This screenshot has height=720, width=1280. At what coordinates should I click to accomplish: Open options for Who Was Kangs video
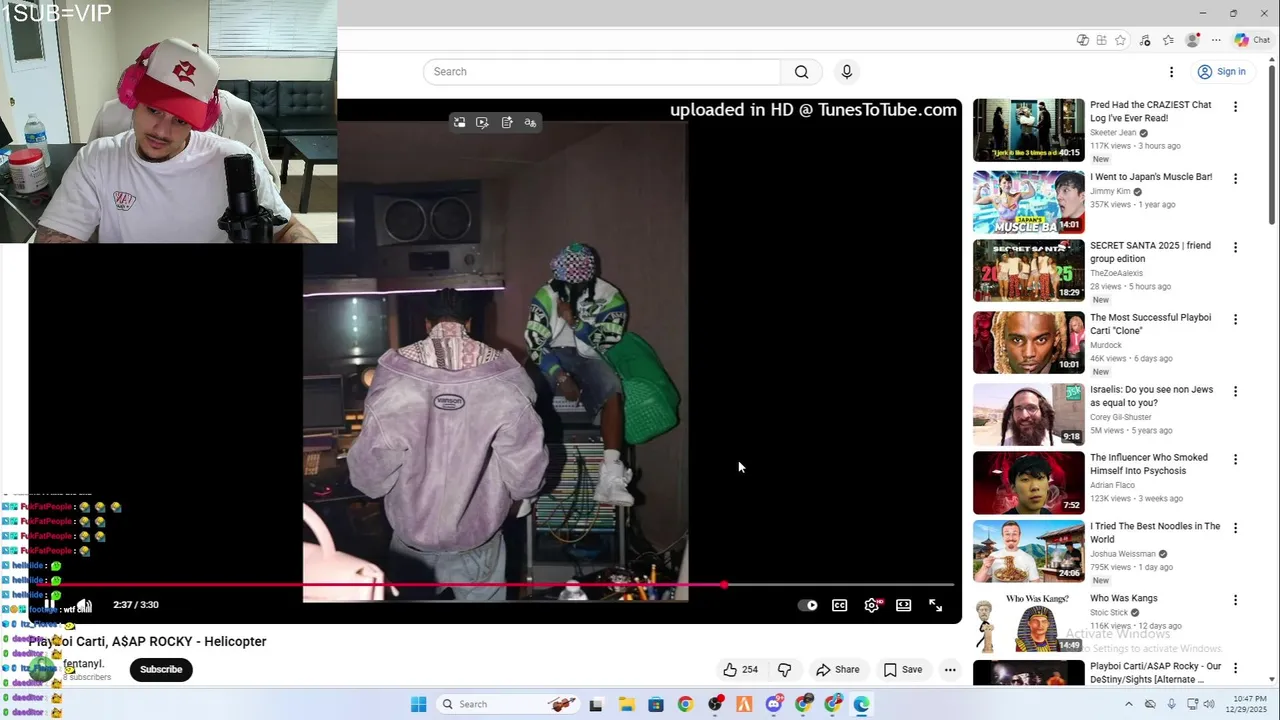(1235, 601)
